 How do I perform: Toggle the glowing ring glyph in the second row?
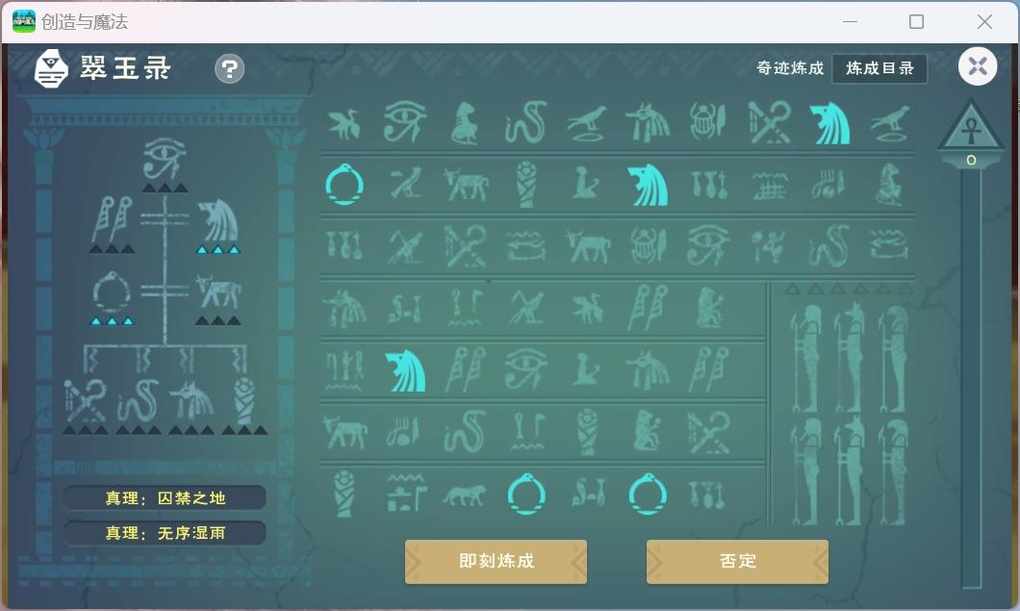click(344, 184)
